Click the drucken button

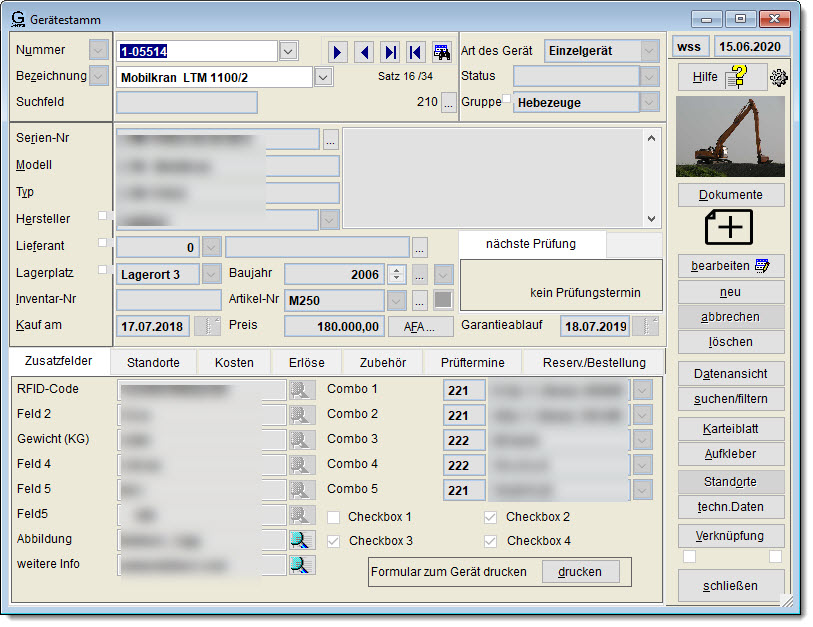(x=580, y=571)
